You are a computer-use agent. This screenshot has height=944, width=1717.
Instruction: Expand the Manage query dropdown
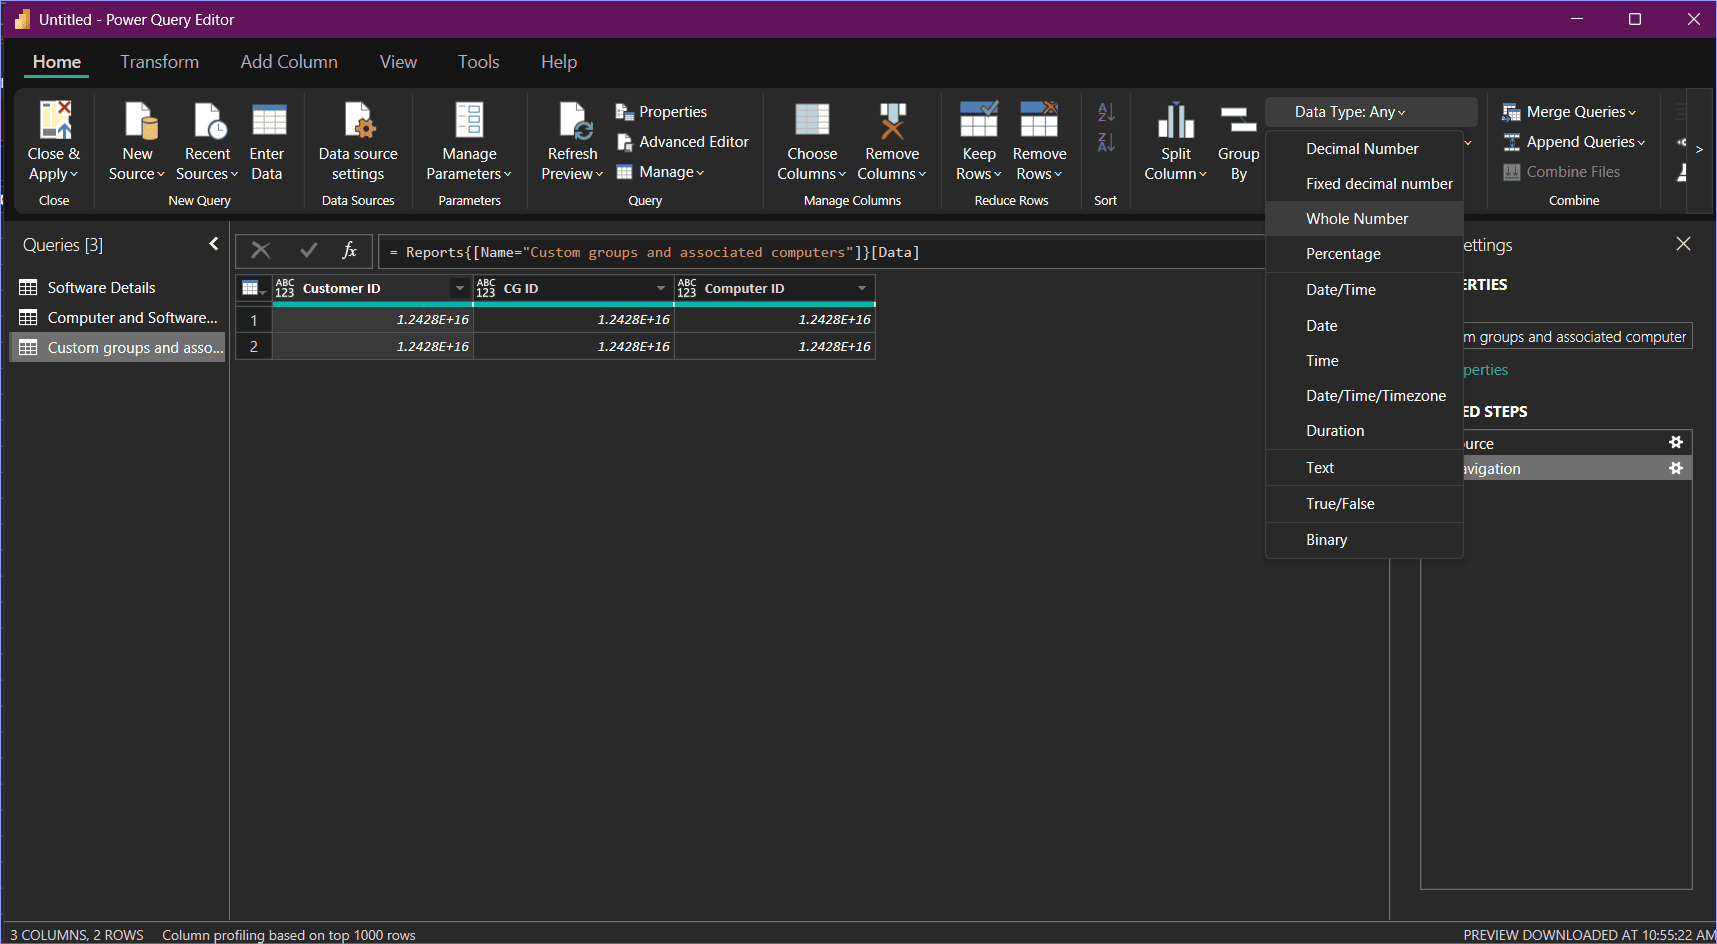click(661, 172)
